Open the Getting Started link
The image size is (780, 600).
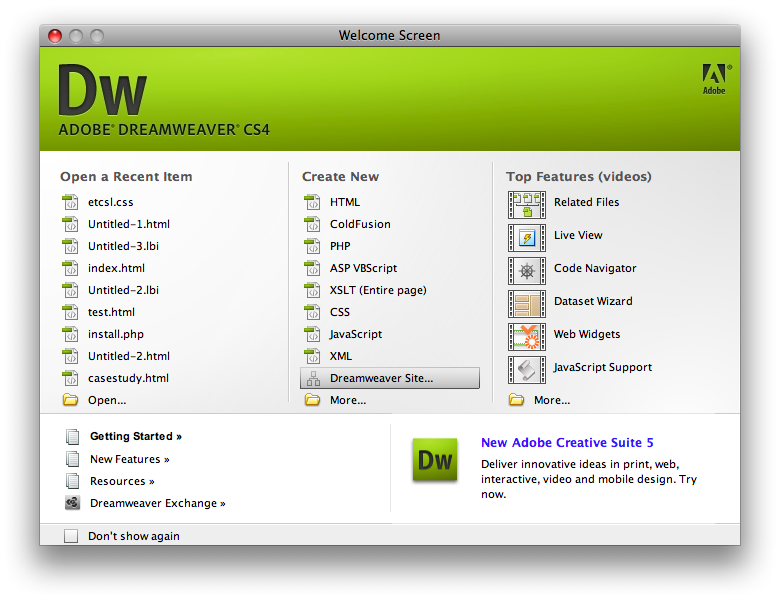click(x=135, y=437)
